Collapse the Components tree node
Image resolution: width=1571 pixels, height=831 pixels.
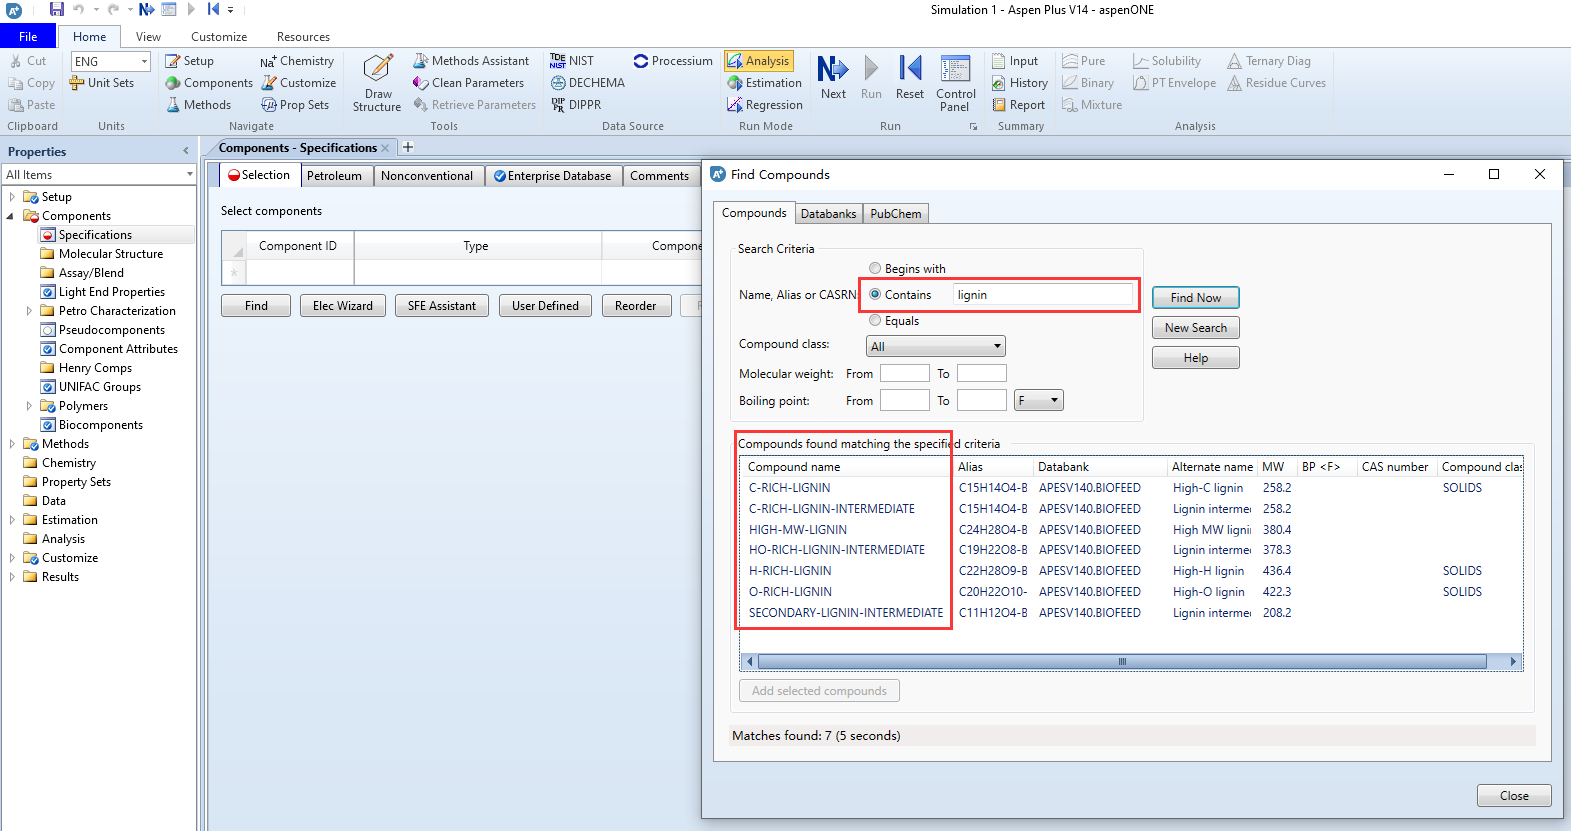tap(12, 216)
